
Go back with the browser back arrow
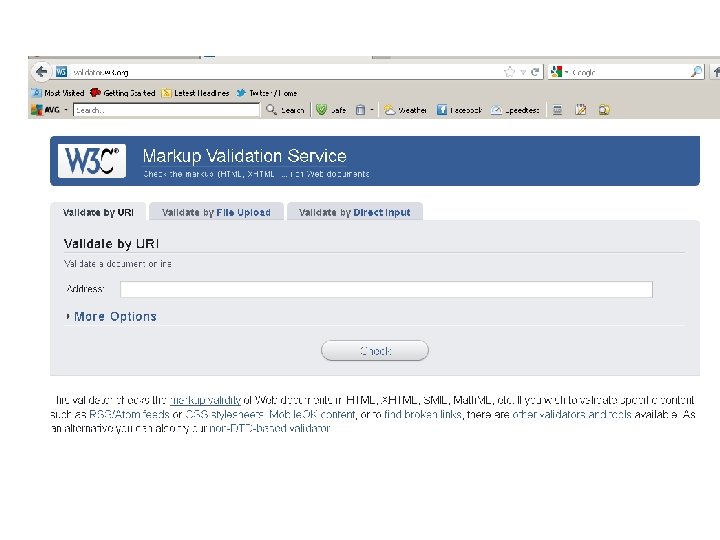(41, 72)
